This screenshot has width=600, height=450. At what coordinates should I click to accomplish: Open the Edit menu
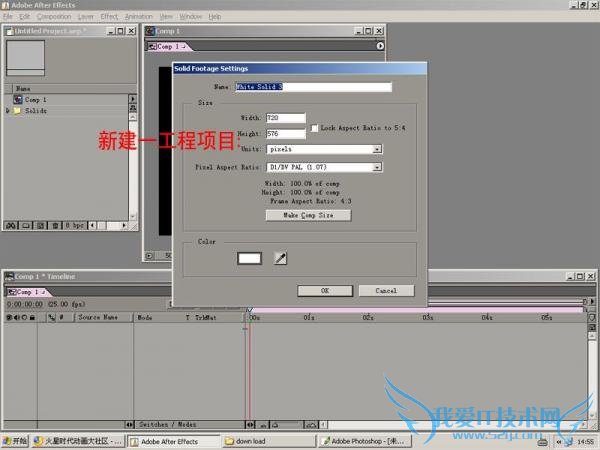[x=24, y=16]
